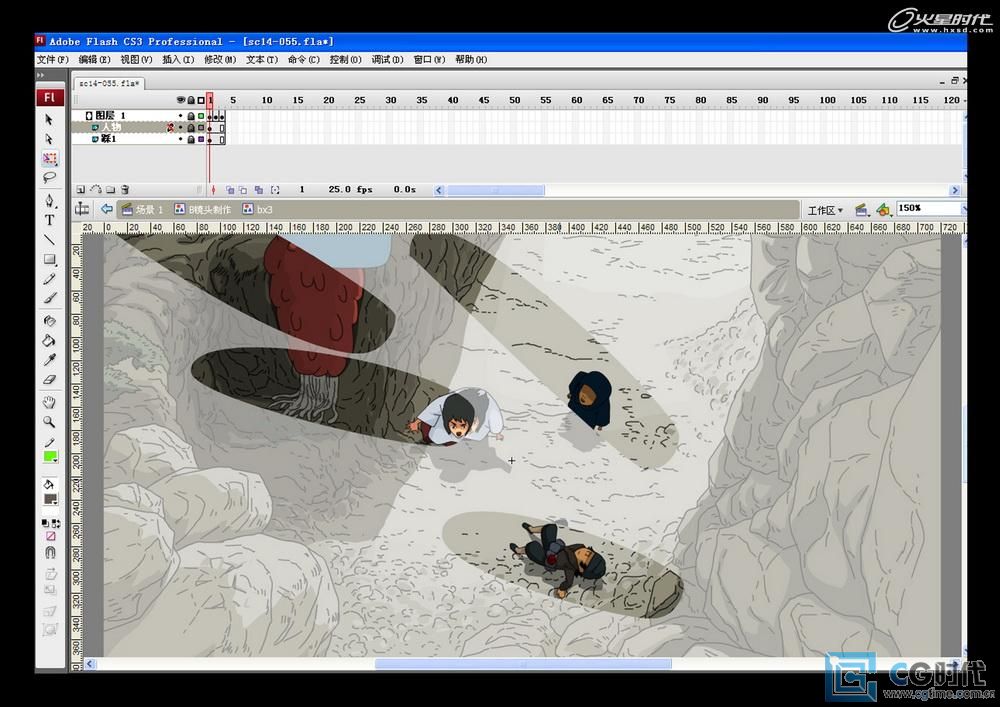Open the 修改(M) menu
This screenshot has height=707, width=1000.
[x=220, y=59]
